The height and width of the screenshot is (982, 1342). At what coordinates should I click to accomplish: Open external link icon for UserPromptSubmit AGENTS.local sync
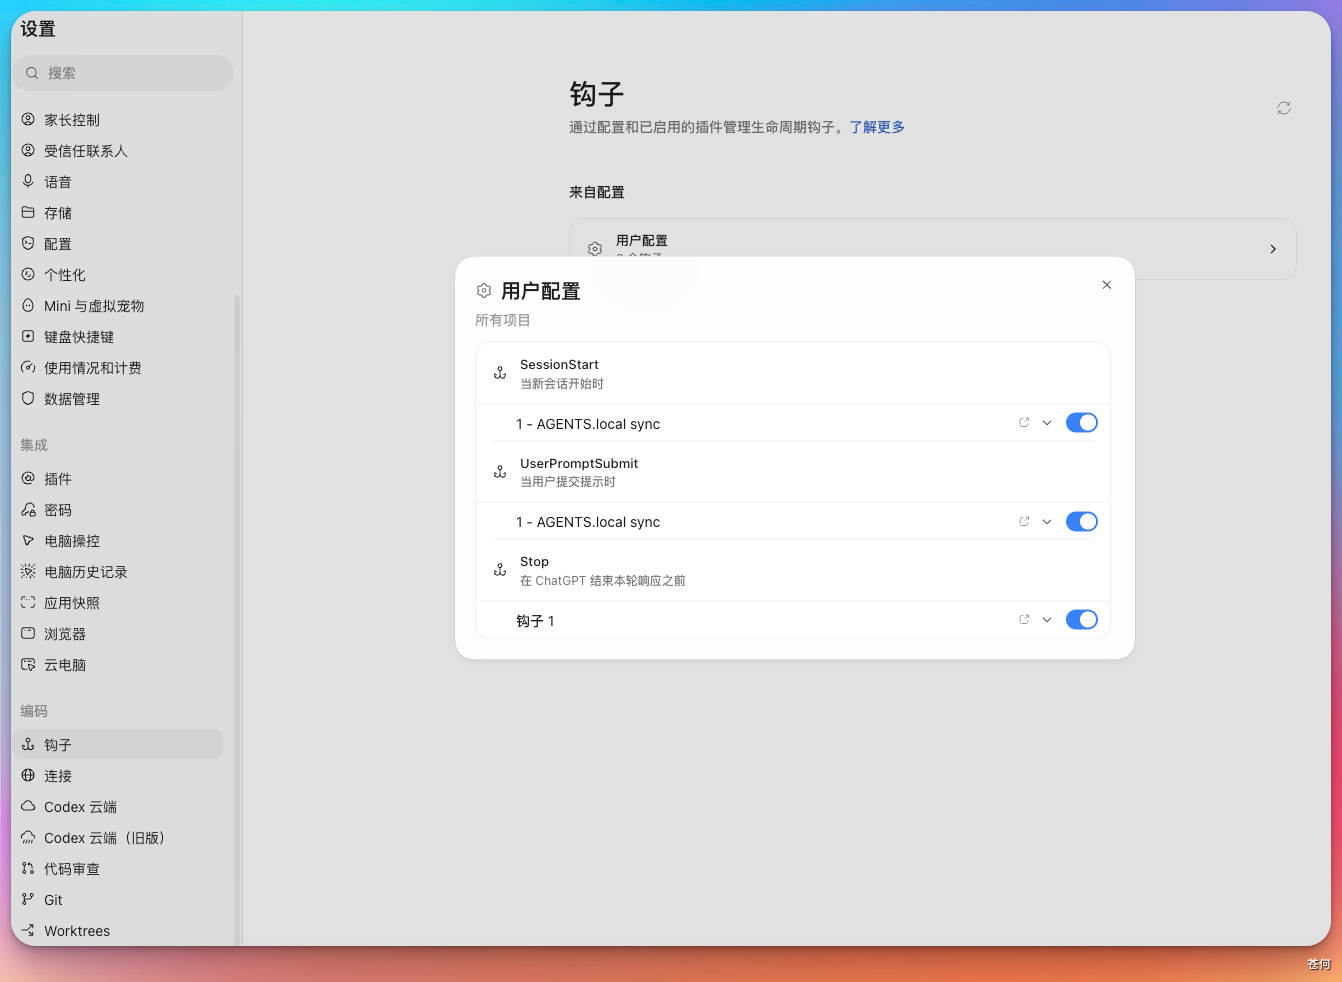tap(1024, 522)
